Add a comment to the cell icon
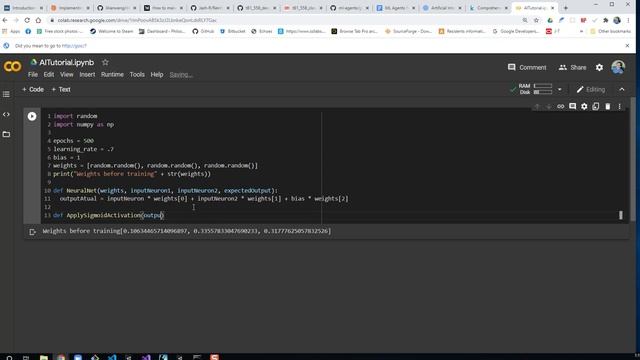640x360 pixels. (572, 107)
